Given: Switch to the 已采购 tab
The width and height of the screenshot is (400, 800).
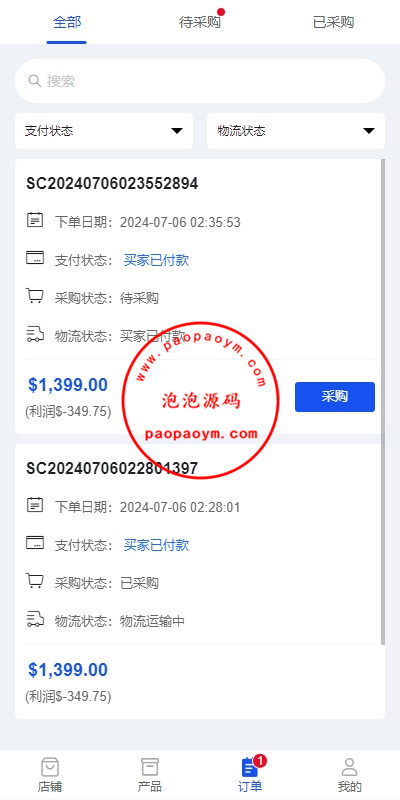Looking at the screenshot, I should tap(333, 22).
